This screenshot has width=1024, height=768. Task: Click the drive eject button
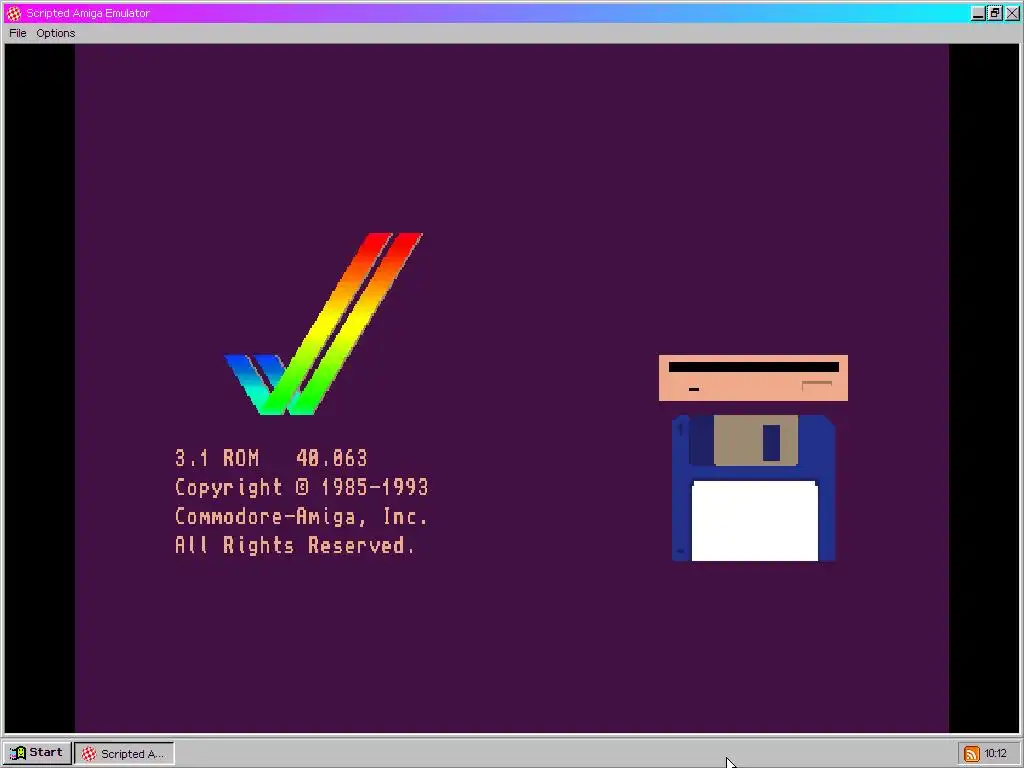click(816, 385)
